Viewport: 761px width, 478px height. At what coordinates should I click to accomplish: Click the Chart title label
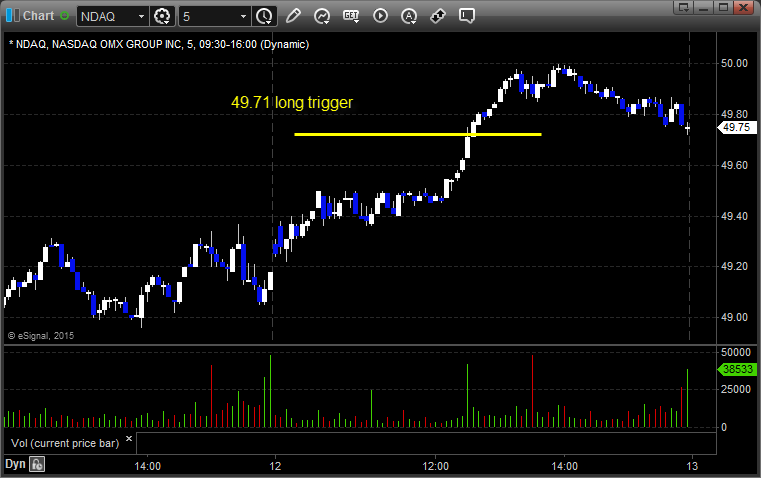38,16
